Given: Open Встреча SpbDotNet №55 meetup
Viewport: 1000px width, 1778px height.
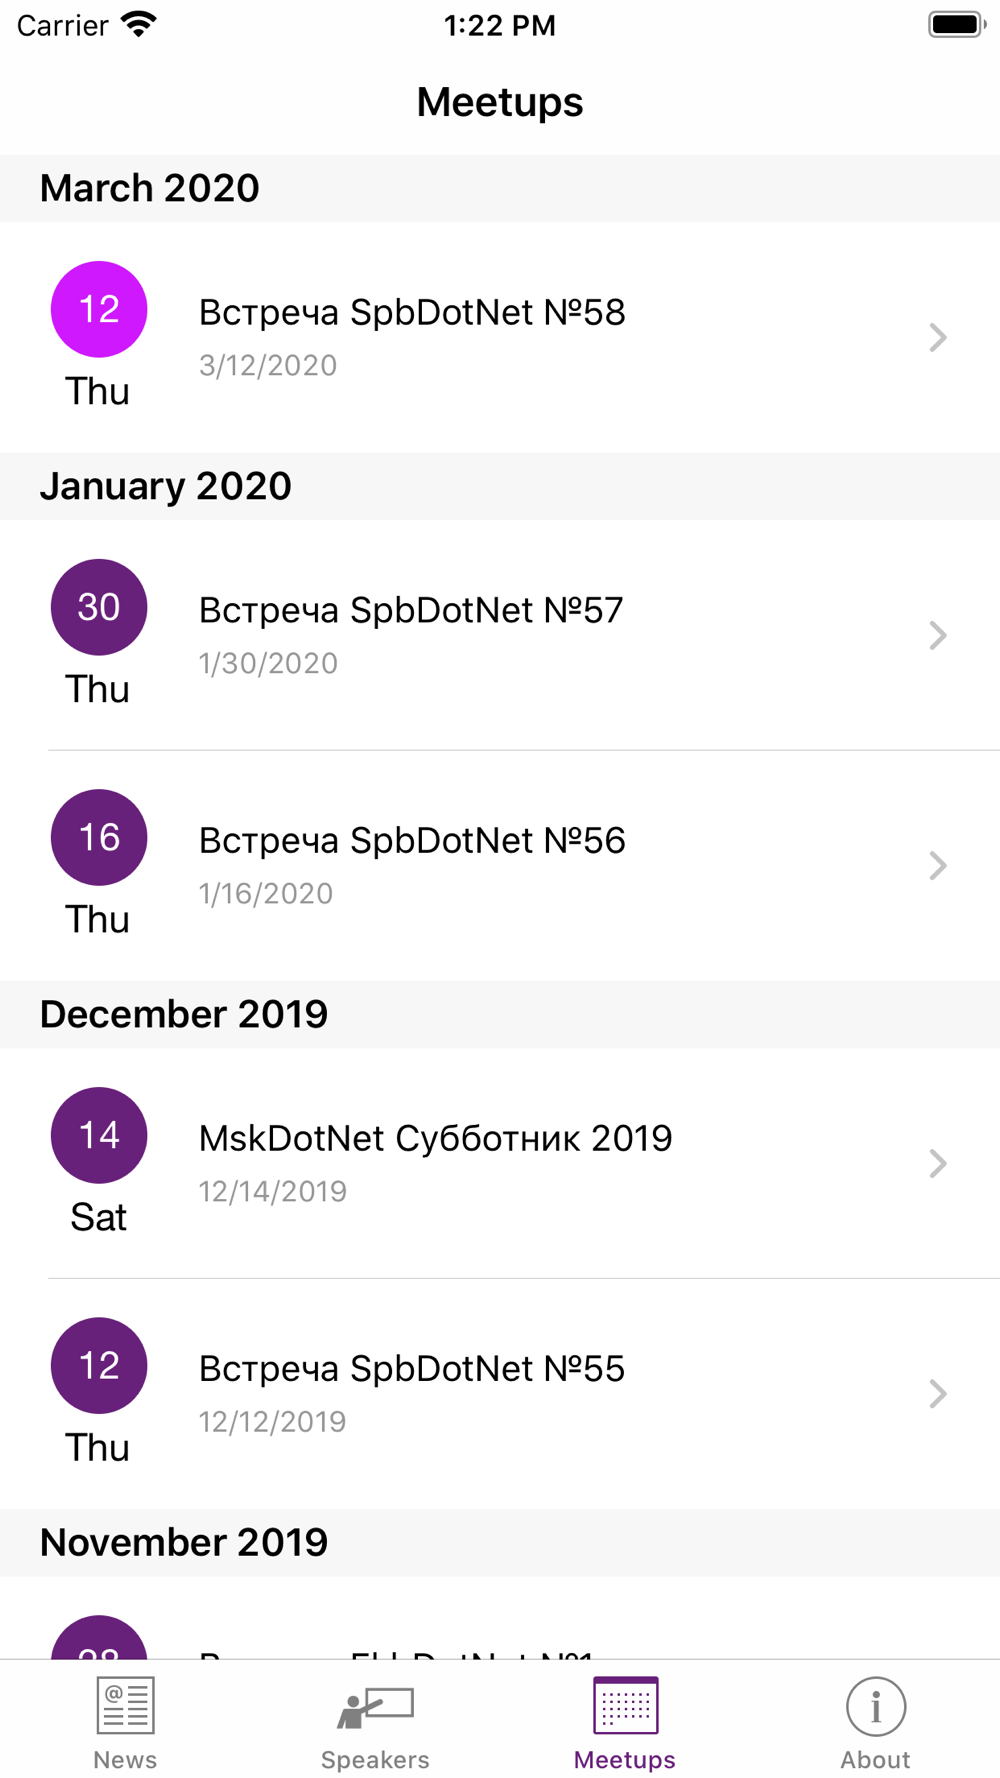Looking at the screenshot, I should click(411, 1369).
